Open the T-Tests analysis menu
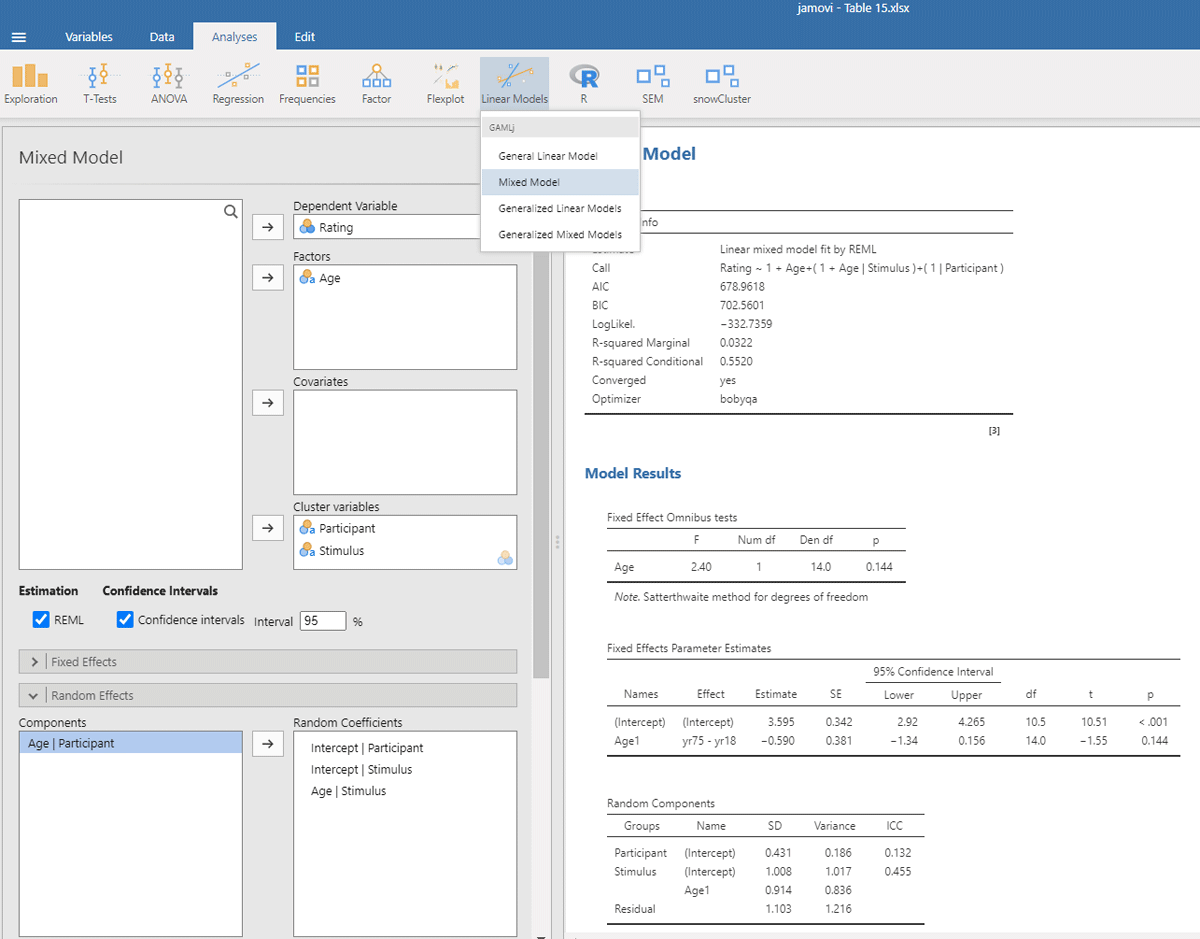This screenshot has height=939, width=1200. point(100,84)
